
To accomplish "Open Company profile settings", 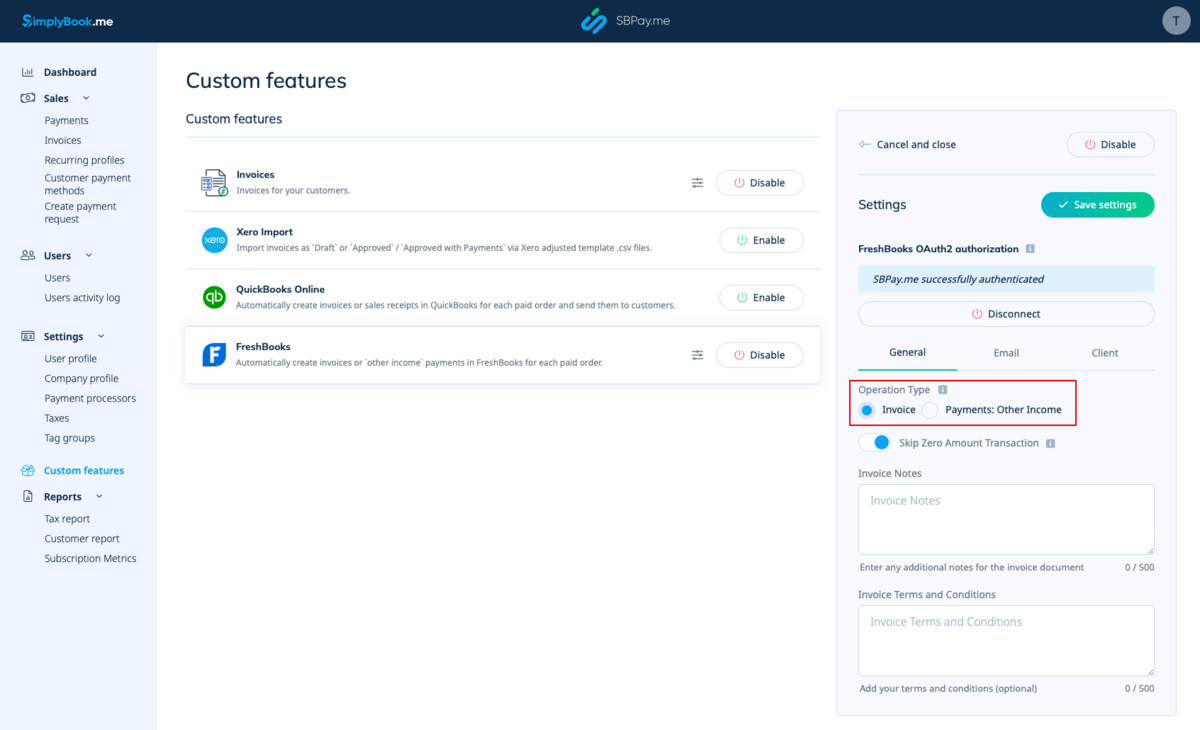I will click(x=81, y=379).
